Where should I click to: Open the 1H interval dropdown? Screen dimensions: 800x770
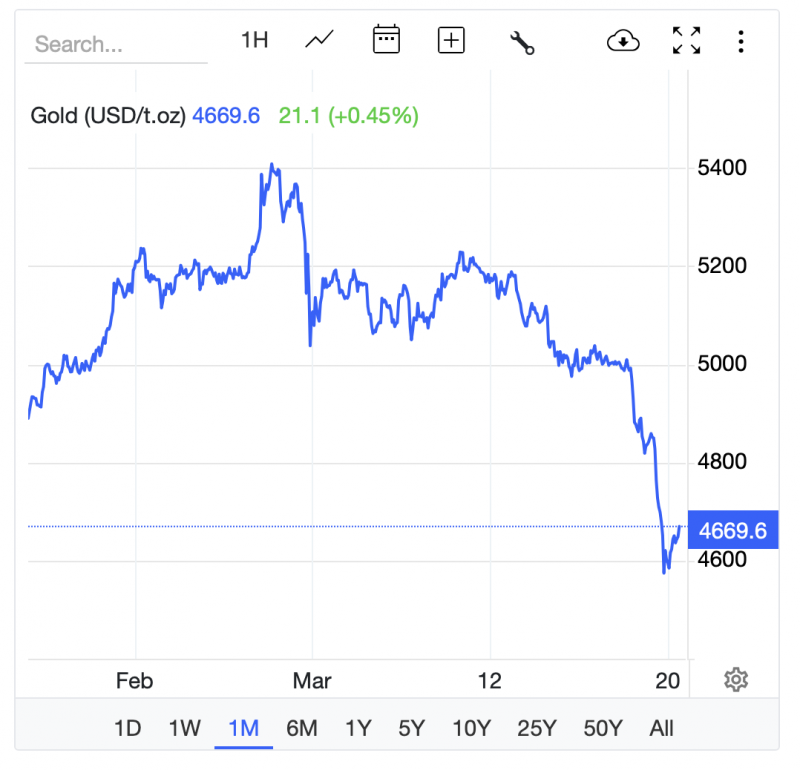click(x=255, y=40)
